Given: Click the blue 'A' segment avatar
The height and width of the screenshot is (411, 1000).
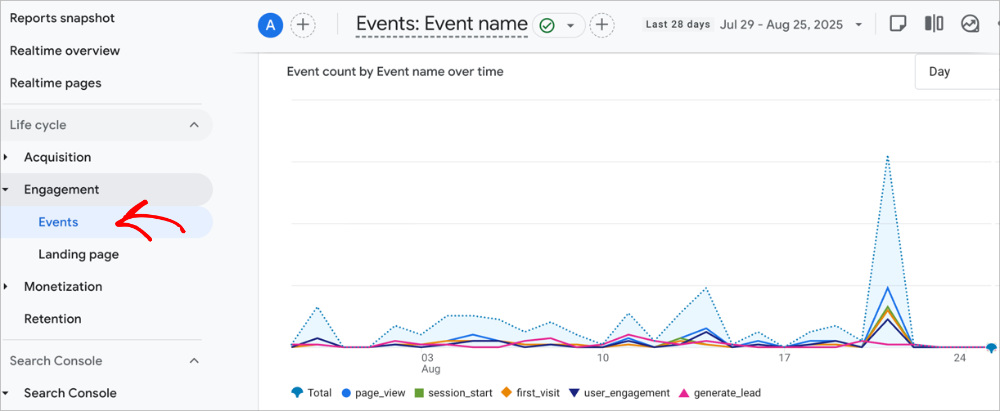Looking at the screenshot, I should point(270,26).
